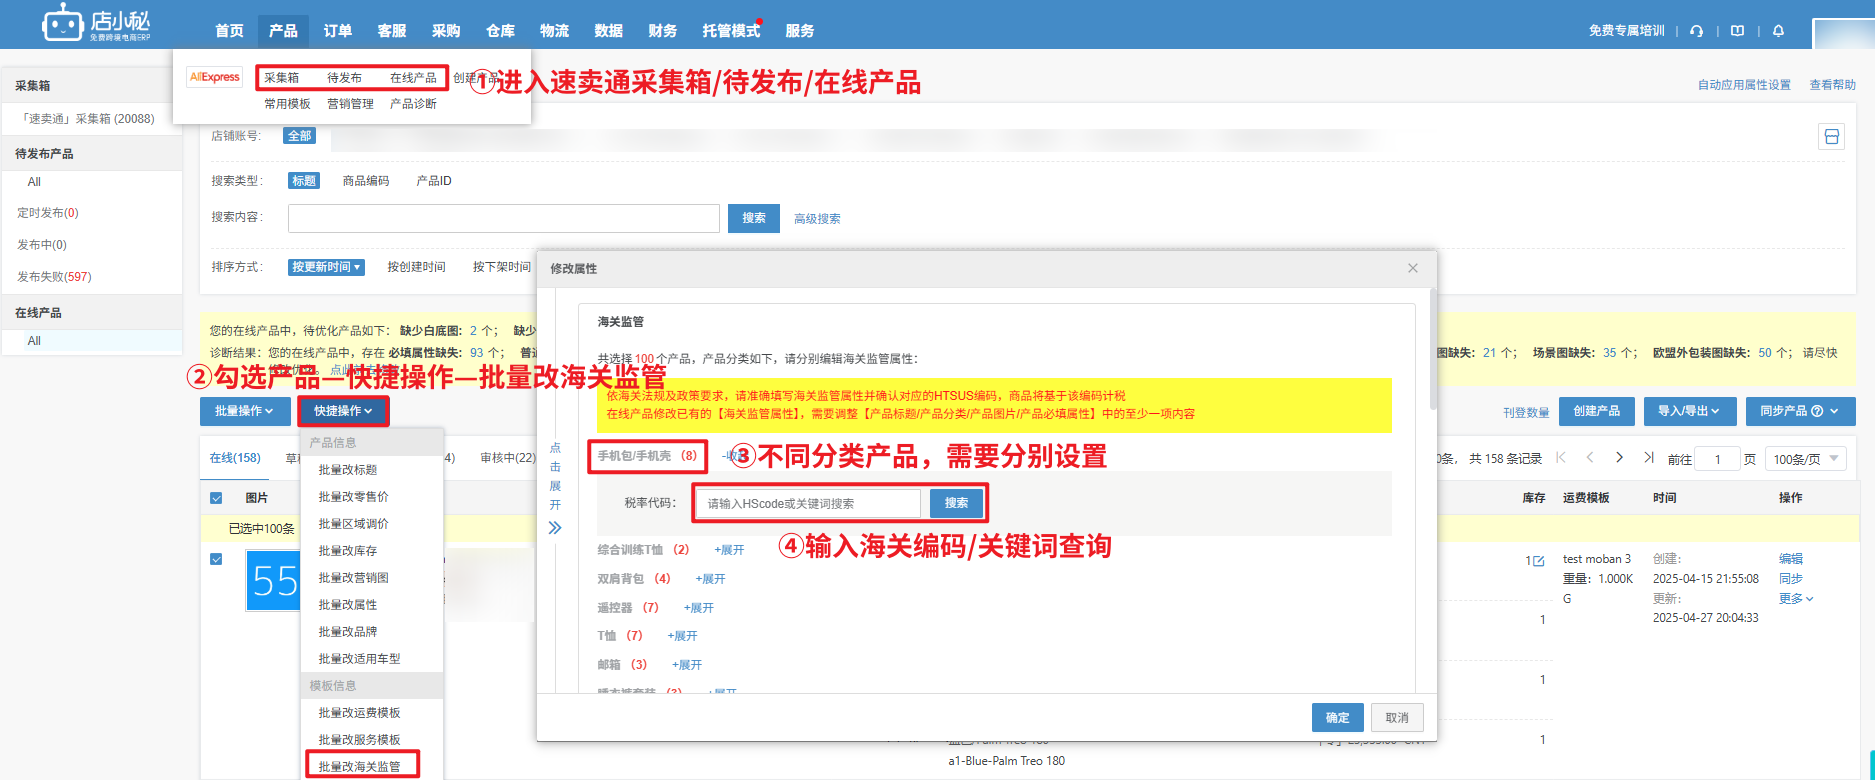1875x780 pixels.
Task: Open 采集箱 submenu link
Action: [x=282, y=78]
